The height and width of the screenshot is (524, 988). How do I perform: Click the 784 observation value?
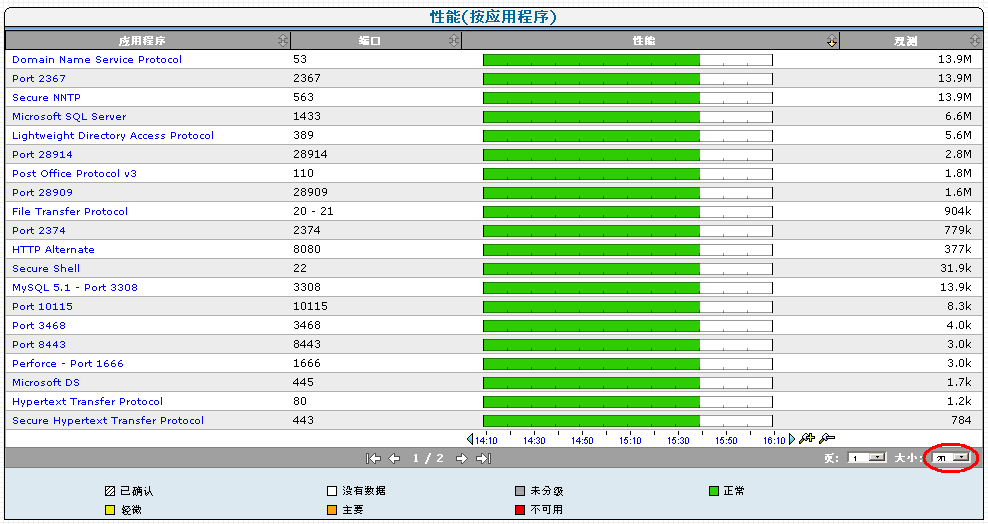click(x=962, y=420)
